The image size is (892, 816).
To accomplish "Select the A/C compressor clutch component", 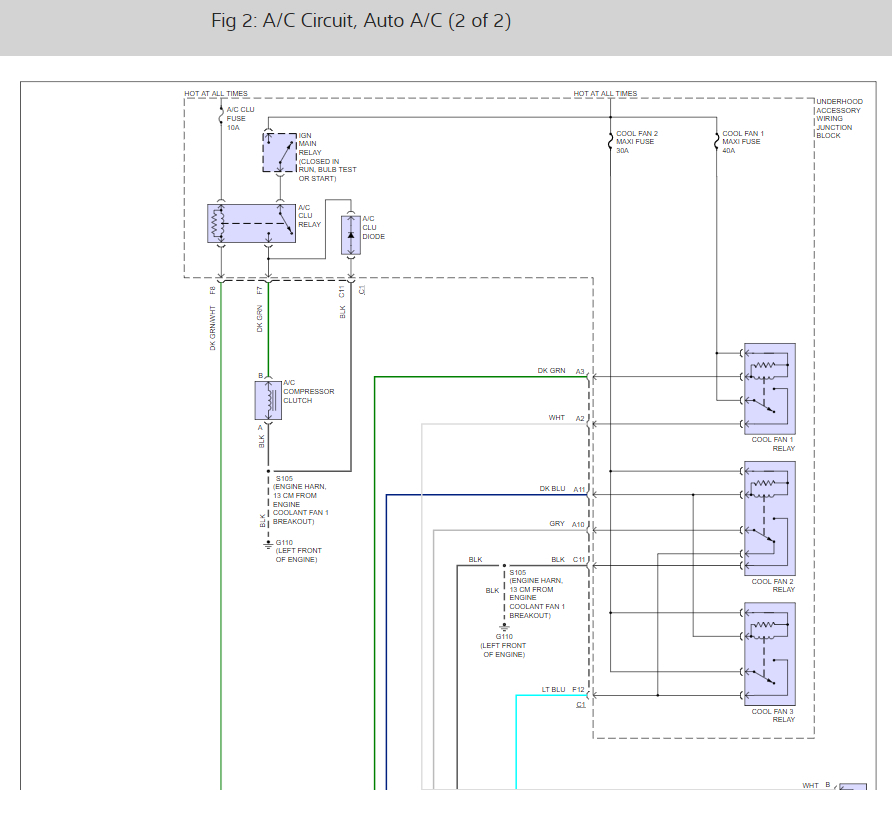I will point(268,400).
